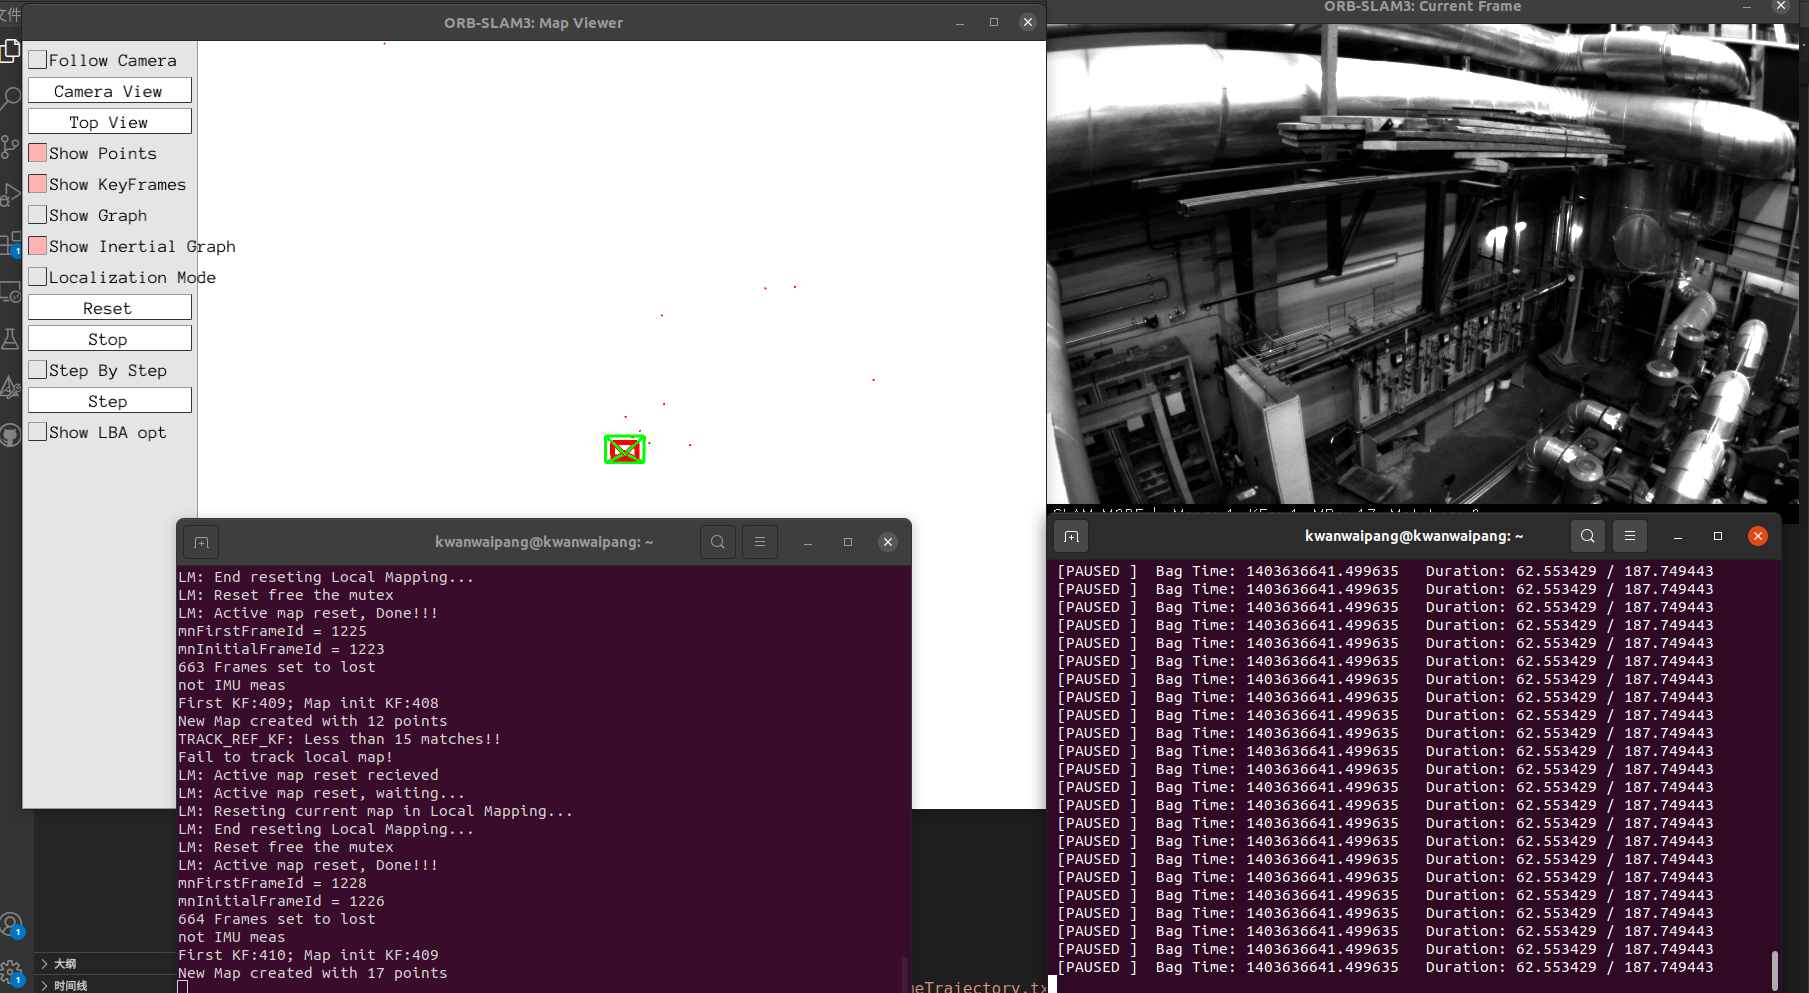The image size is (1809, 993).
Task: Click 'TRACK_REF_KF: Less than 15 matches!!' line
Action: click(x=339, y=739)
